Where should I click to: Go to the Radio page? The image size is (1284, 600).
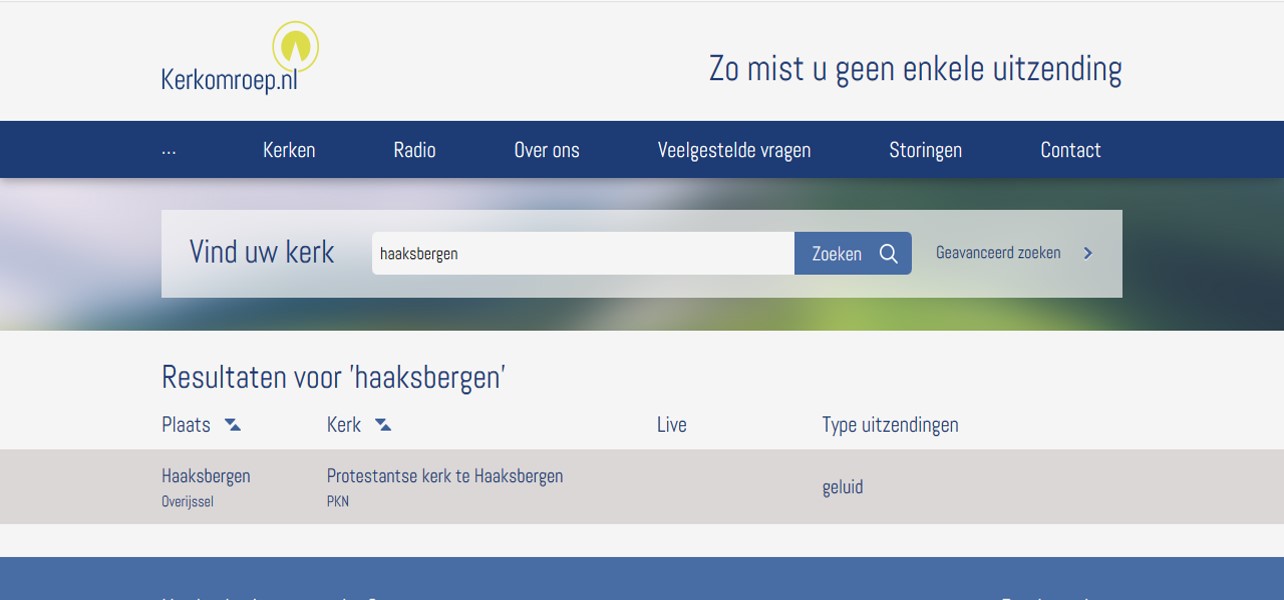click(x=415, y=150)
